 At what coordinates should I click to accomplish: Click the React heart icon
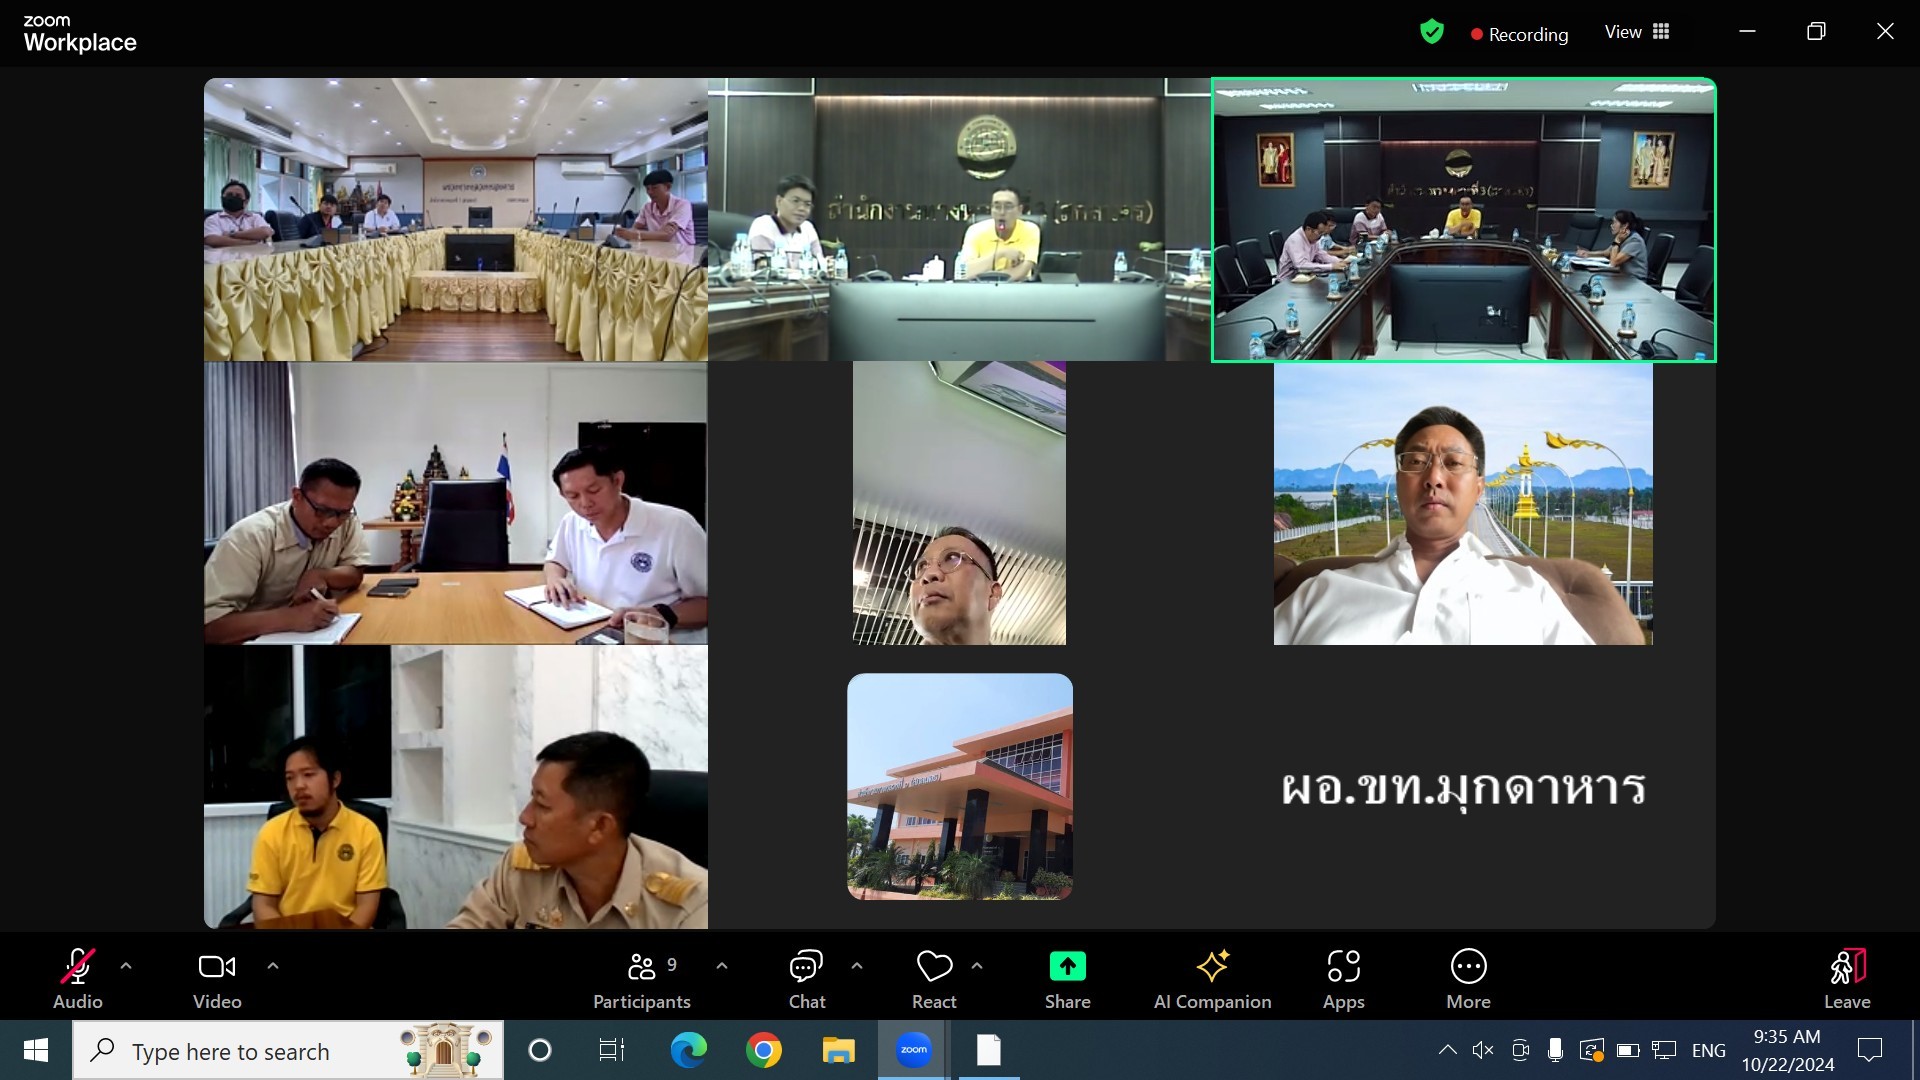click(x=934, y=966)
